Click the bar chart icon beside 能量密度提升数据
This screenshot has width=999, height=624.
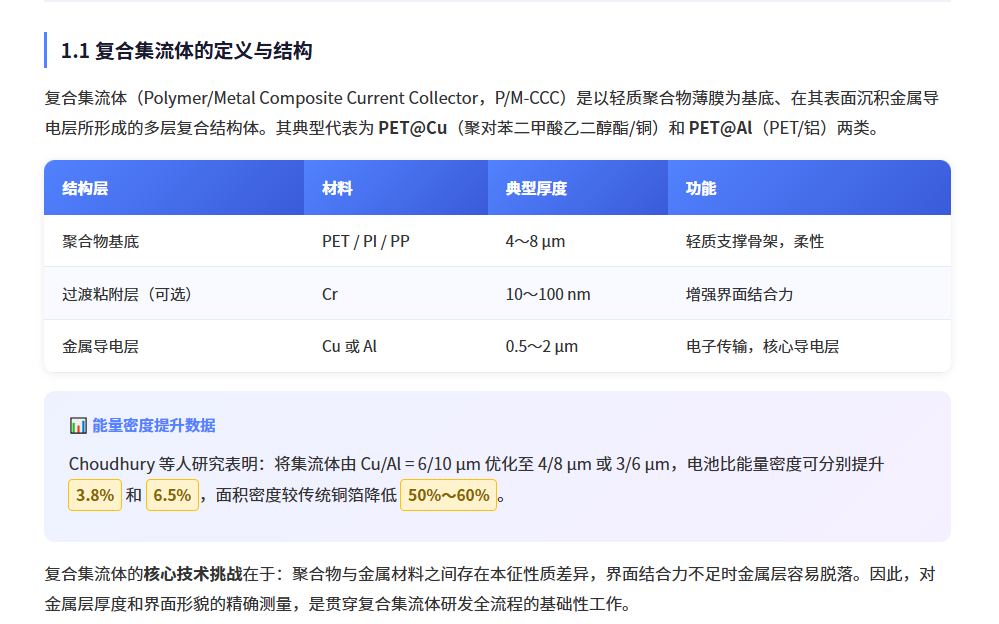coord(78,425)
